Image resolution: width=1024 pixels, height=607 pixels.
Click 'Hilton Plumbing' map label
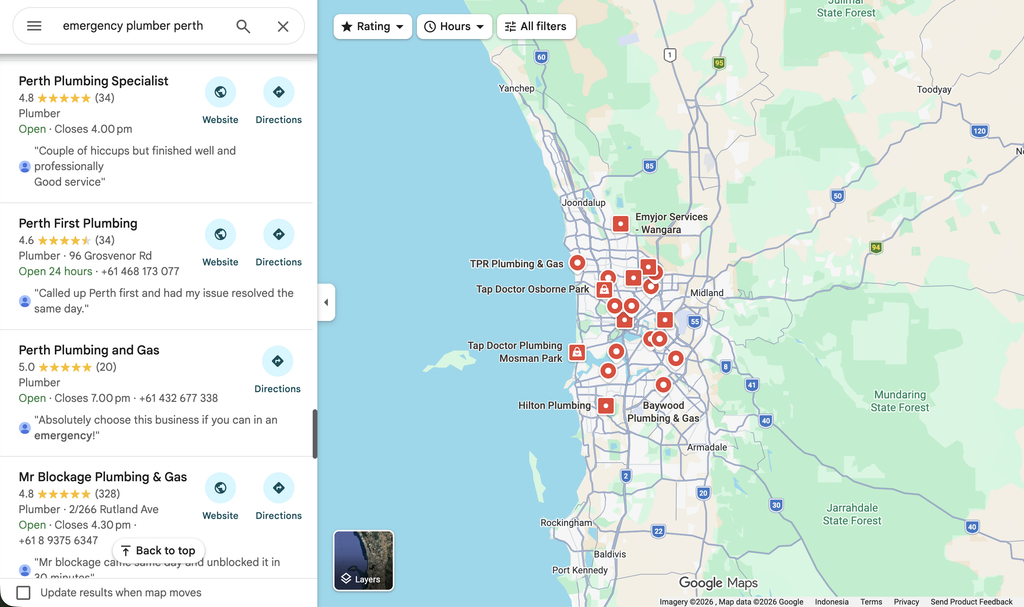click(554, 406)
